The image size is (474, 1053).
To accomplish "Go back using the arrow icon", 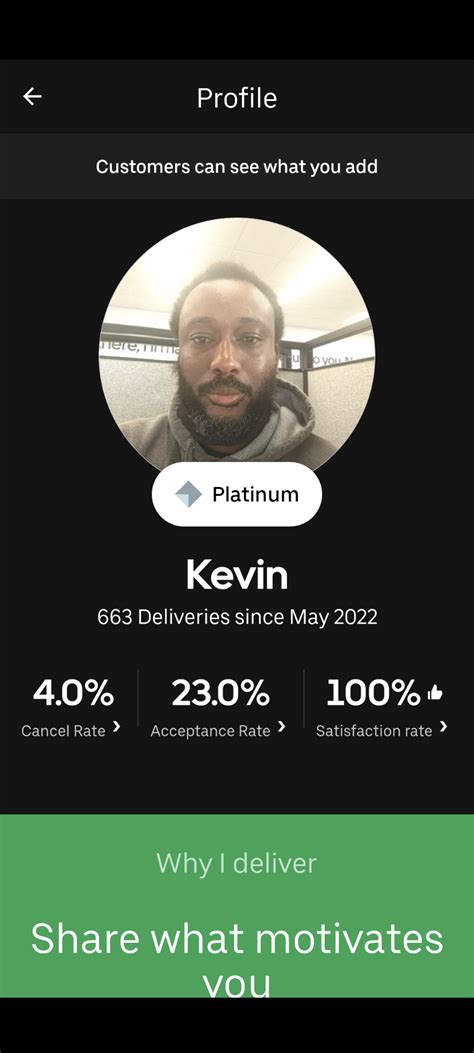I will click(32, 97).
